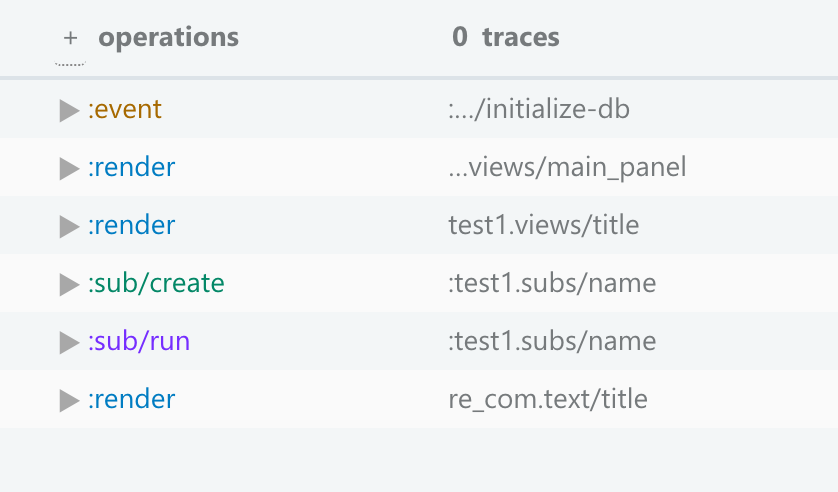Select the :.../initialize-db trace text
The image size is (838, 492).
tap(539, 109)
